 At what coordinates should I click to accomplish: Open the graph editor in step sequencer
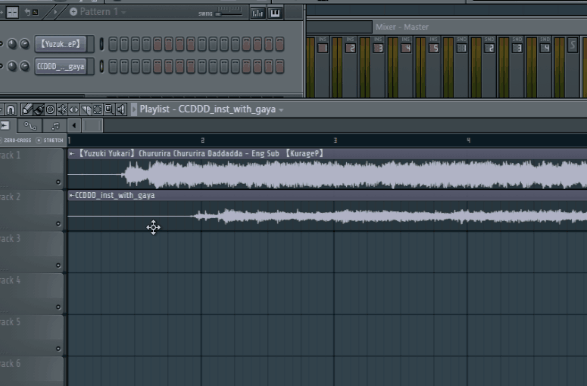coord(258,13)
